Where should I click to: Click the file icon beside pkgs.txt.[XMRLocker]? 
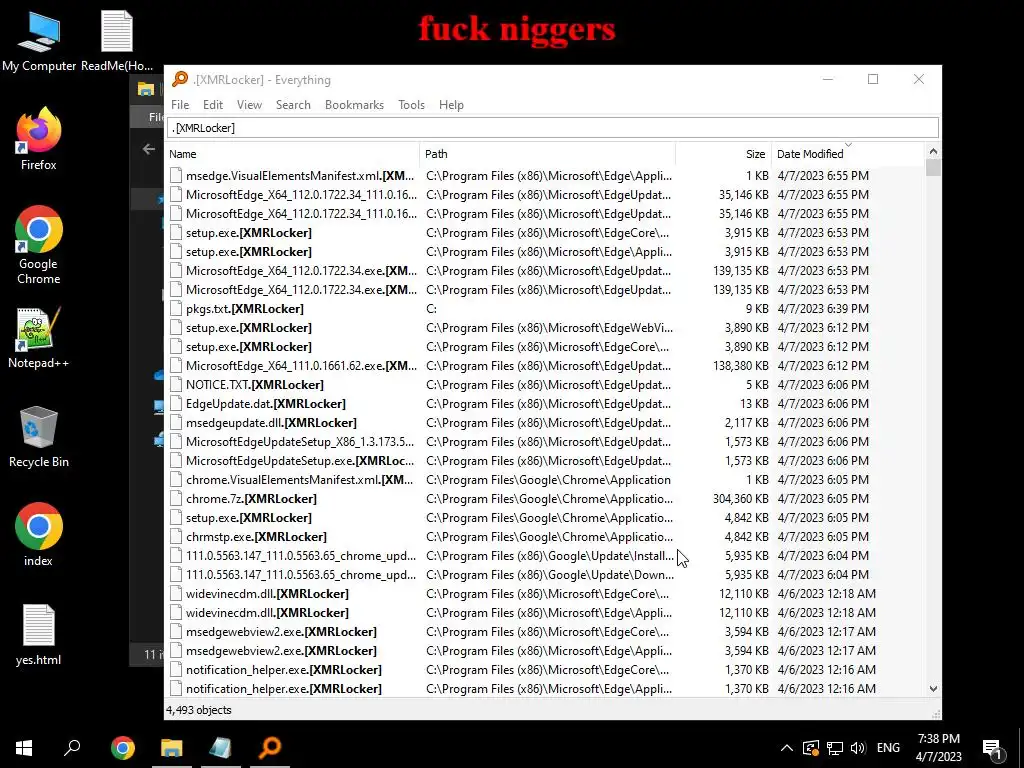pyautogui.click(x=176, y=309)
